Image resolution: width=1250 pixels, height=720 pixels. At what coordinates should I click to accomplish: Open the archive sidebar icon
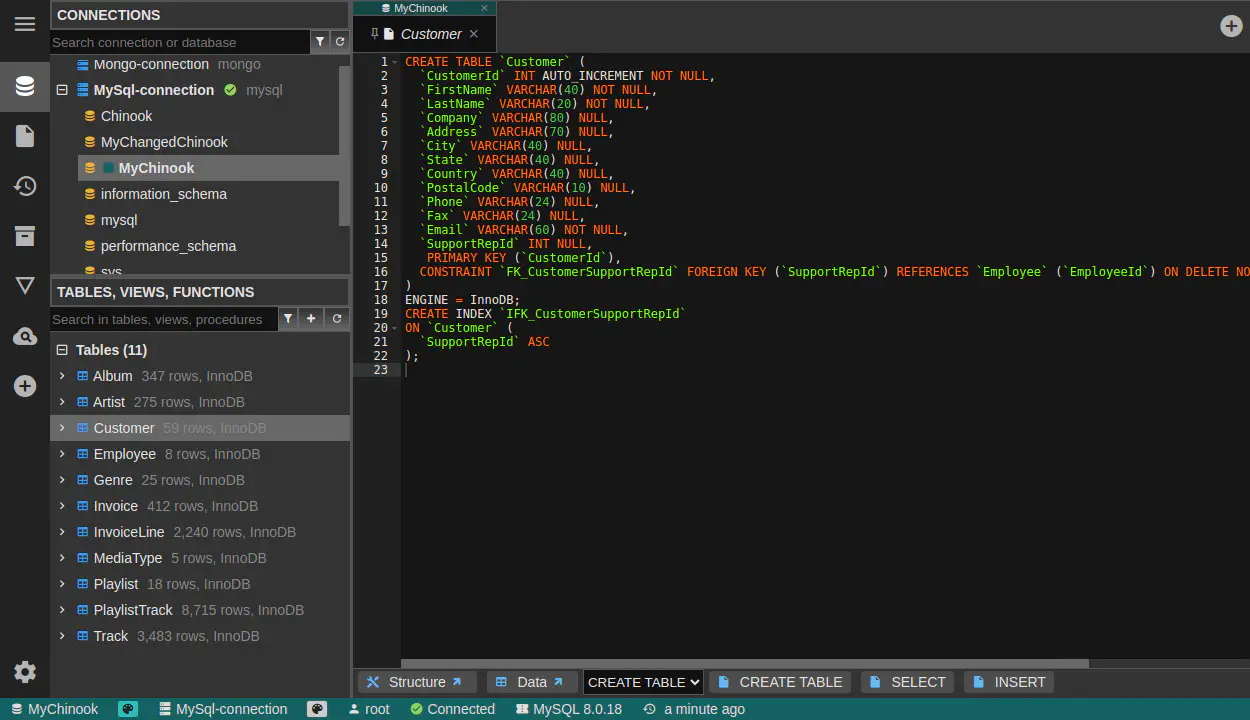click(25, 236)
